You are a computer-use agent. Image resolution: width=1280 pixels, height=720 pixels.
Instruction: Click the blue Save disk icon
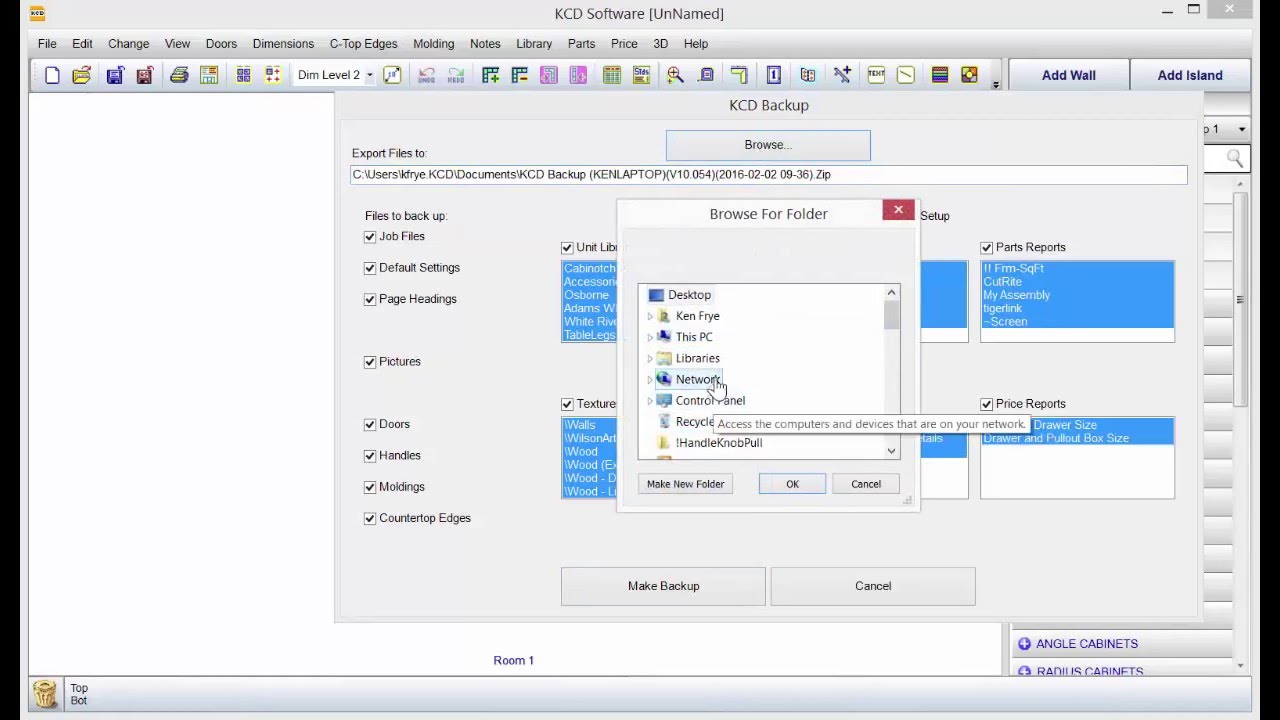pos(115,75)
